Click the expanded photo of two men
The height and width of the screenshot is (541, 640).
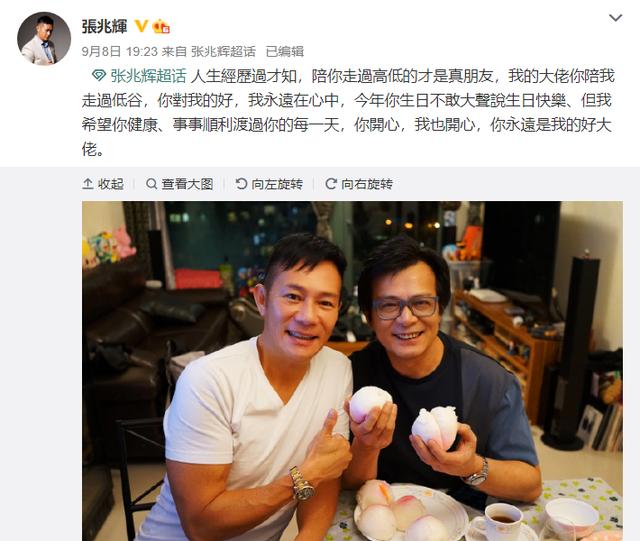pos(352,371)
